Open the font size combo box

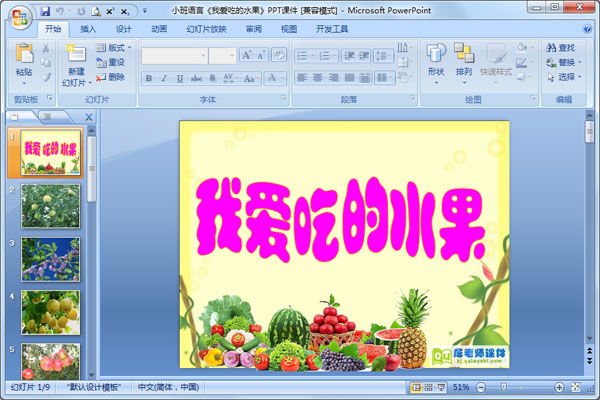[222, 56]
